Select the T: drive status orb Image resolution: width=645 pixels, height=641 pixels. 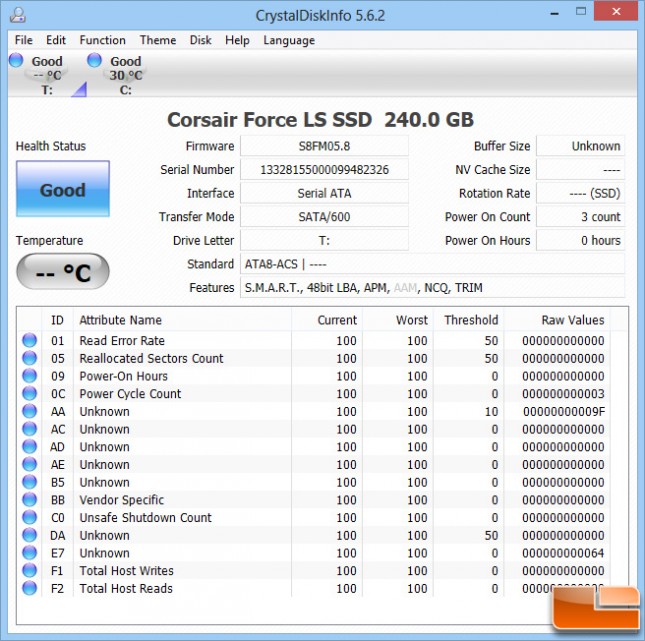click(x=16, y=60)
